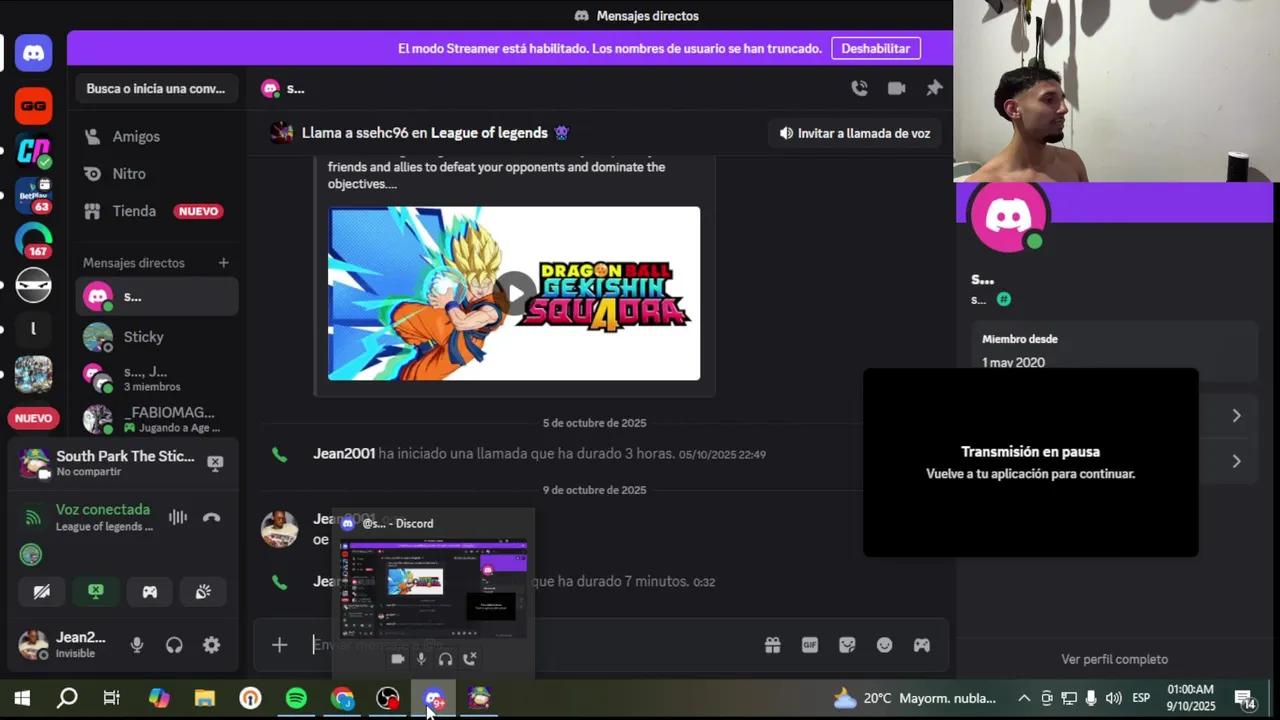The height and width of the screenshot is (720, 1280).
Task: Toggle deafen in Discord taskbar preview
Action: 445,659
